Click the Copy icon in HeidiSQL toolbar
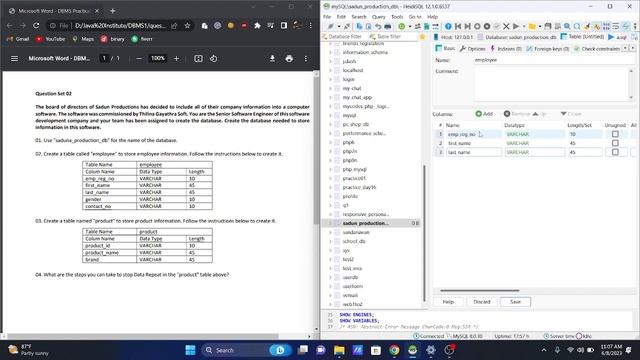The image size is (640, 360). pos(359,26)
